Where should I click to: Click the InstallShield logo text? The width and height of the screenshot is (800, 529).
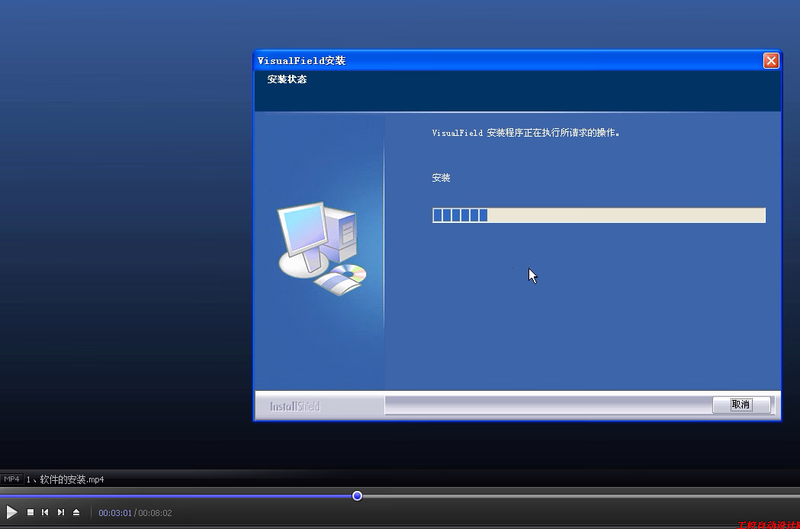coord(294,407)
